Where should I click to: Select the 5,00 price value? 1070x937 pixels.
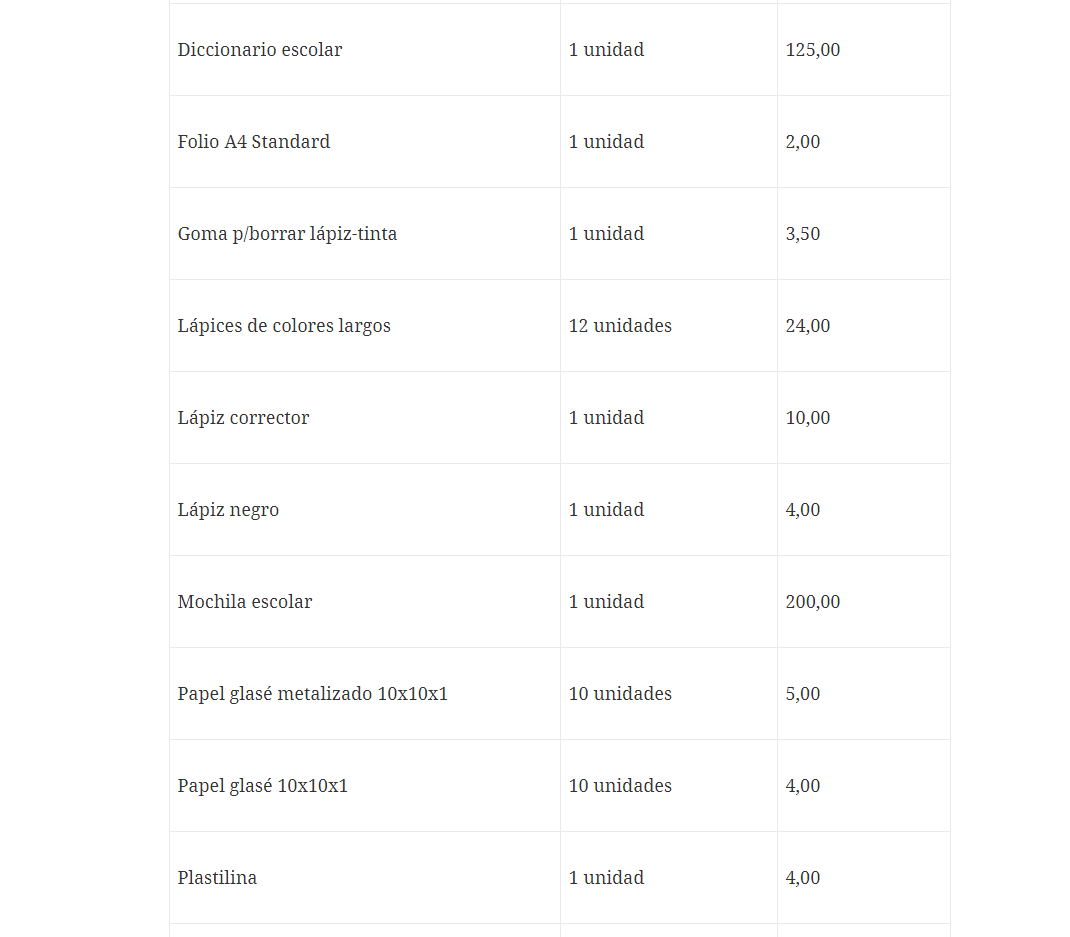click(x=803, y=694)
